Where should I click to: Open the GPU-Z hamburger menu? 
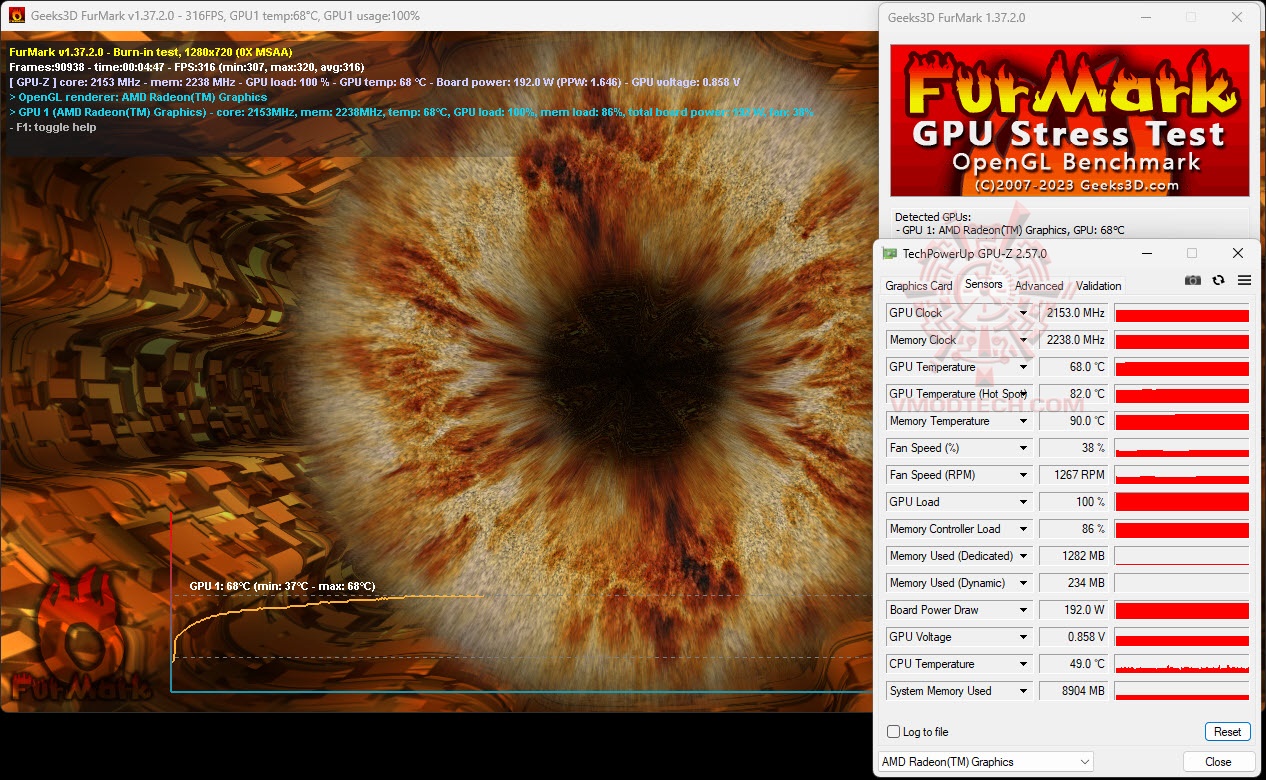coord(1244,281)
